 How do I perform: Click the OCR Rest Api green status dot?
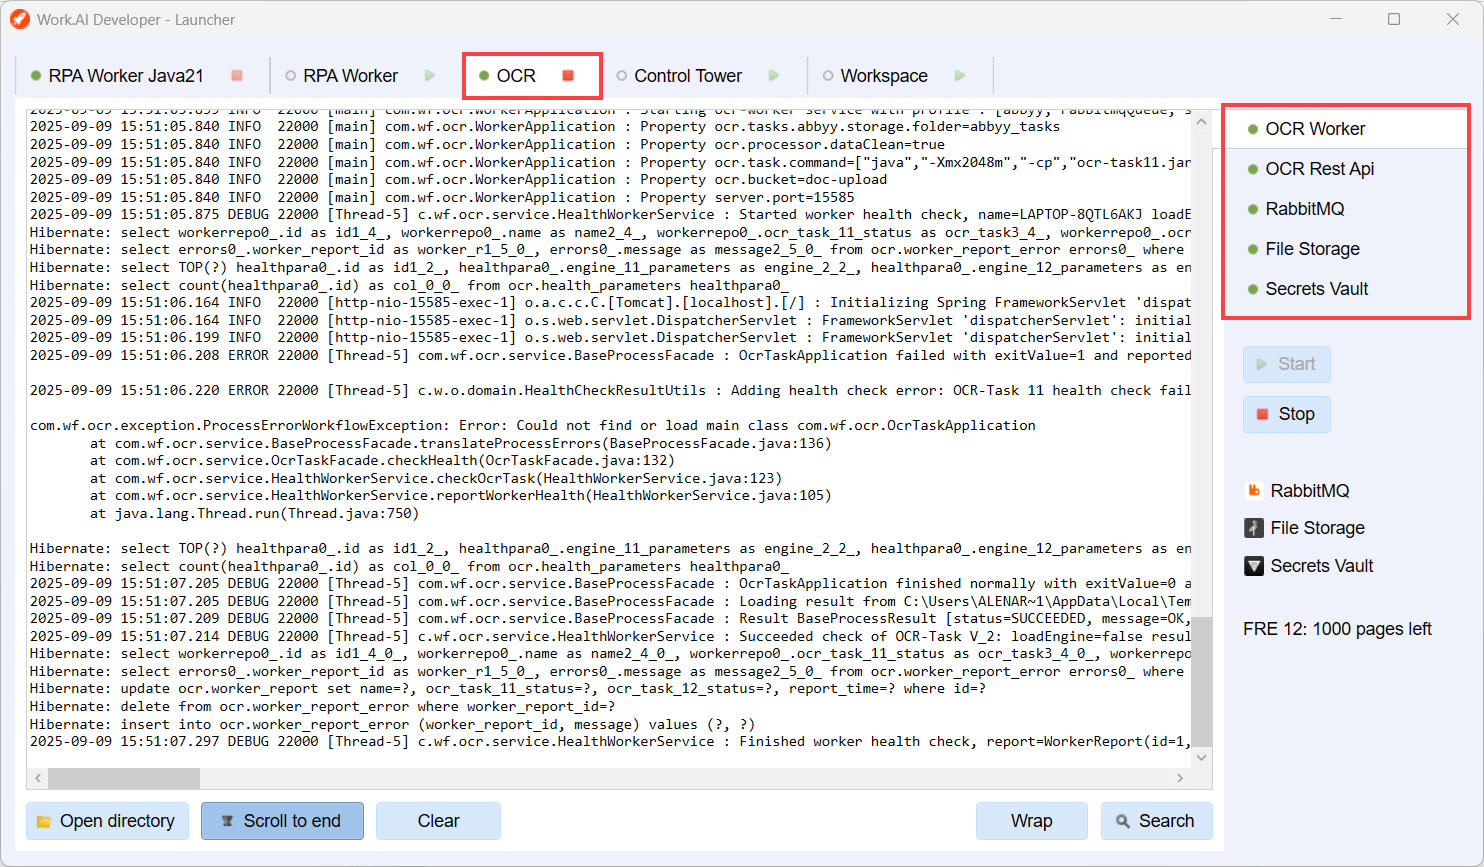click(1253, 169)
